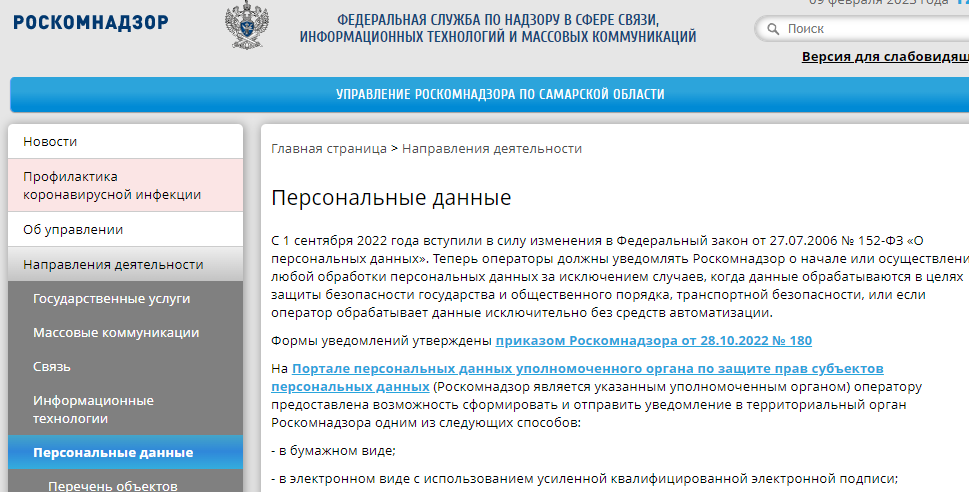
Task: Open Профилактика коронавирусной инфекции item
Action: [125, 185]
